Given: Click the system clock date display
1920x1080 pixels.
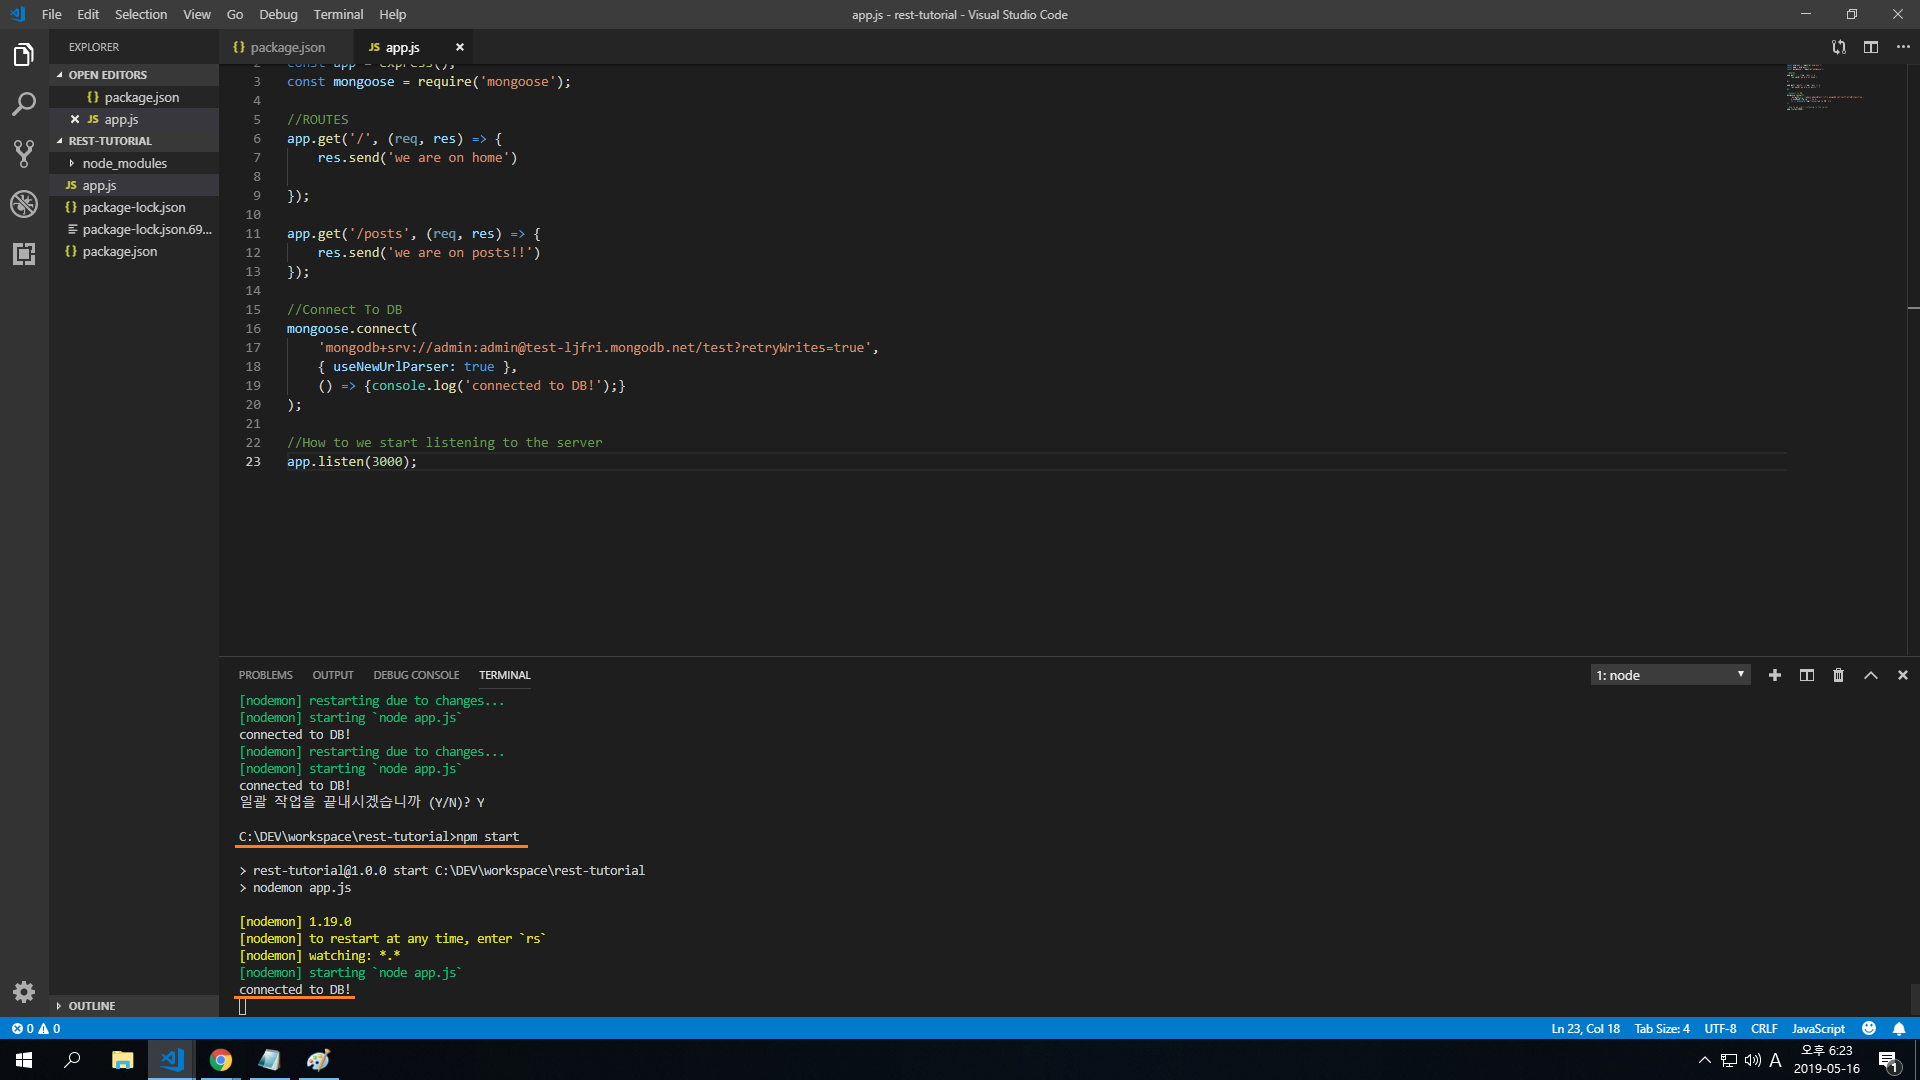Looking at the screenshot, I should pyautogui.click(x=1827, y=1060).
